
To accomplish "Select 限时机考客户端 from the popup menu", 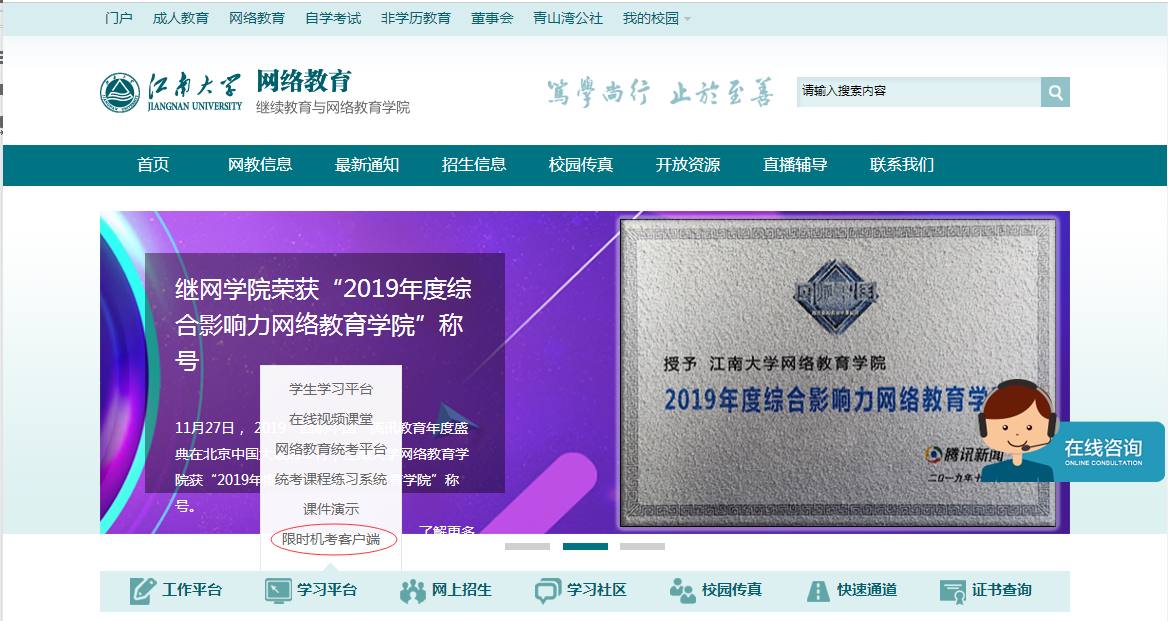I will pyautogui.click(x=331, y=539).
